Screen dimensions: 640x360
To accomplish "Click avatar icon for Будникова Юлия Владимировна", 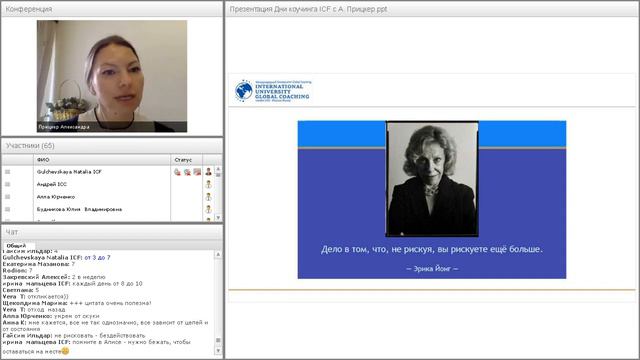I will pyautogui.click(x=209, y=209).
